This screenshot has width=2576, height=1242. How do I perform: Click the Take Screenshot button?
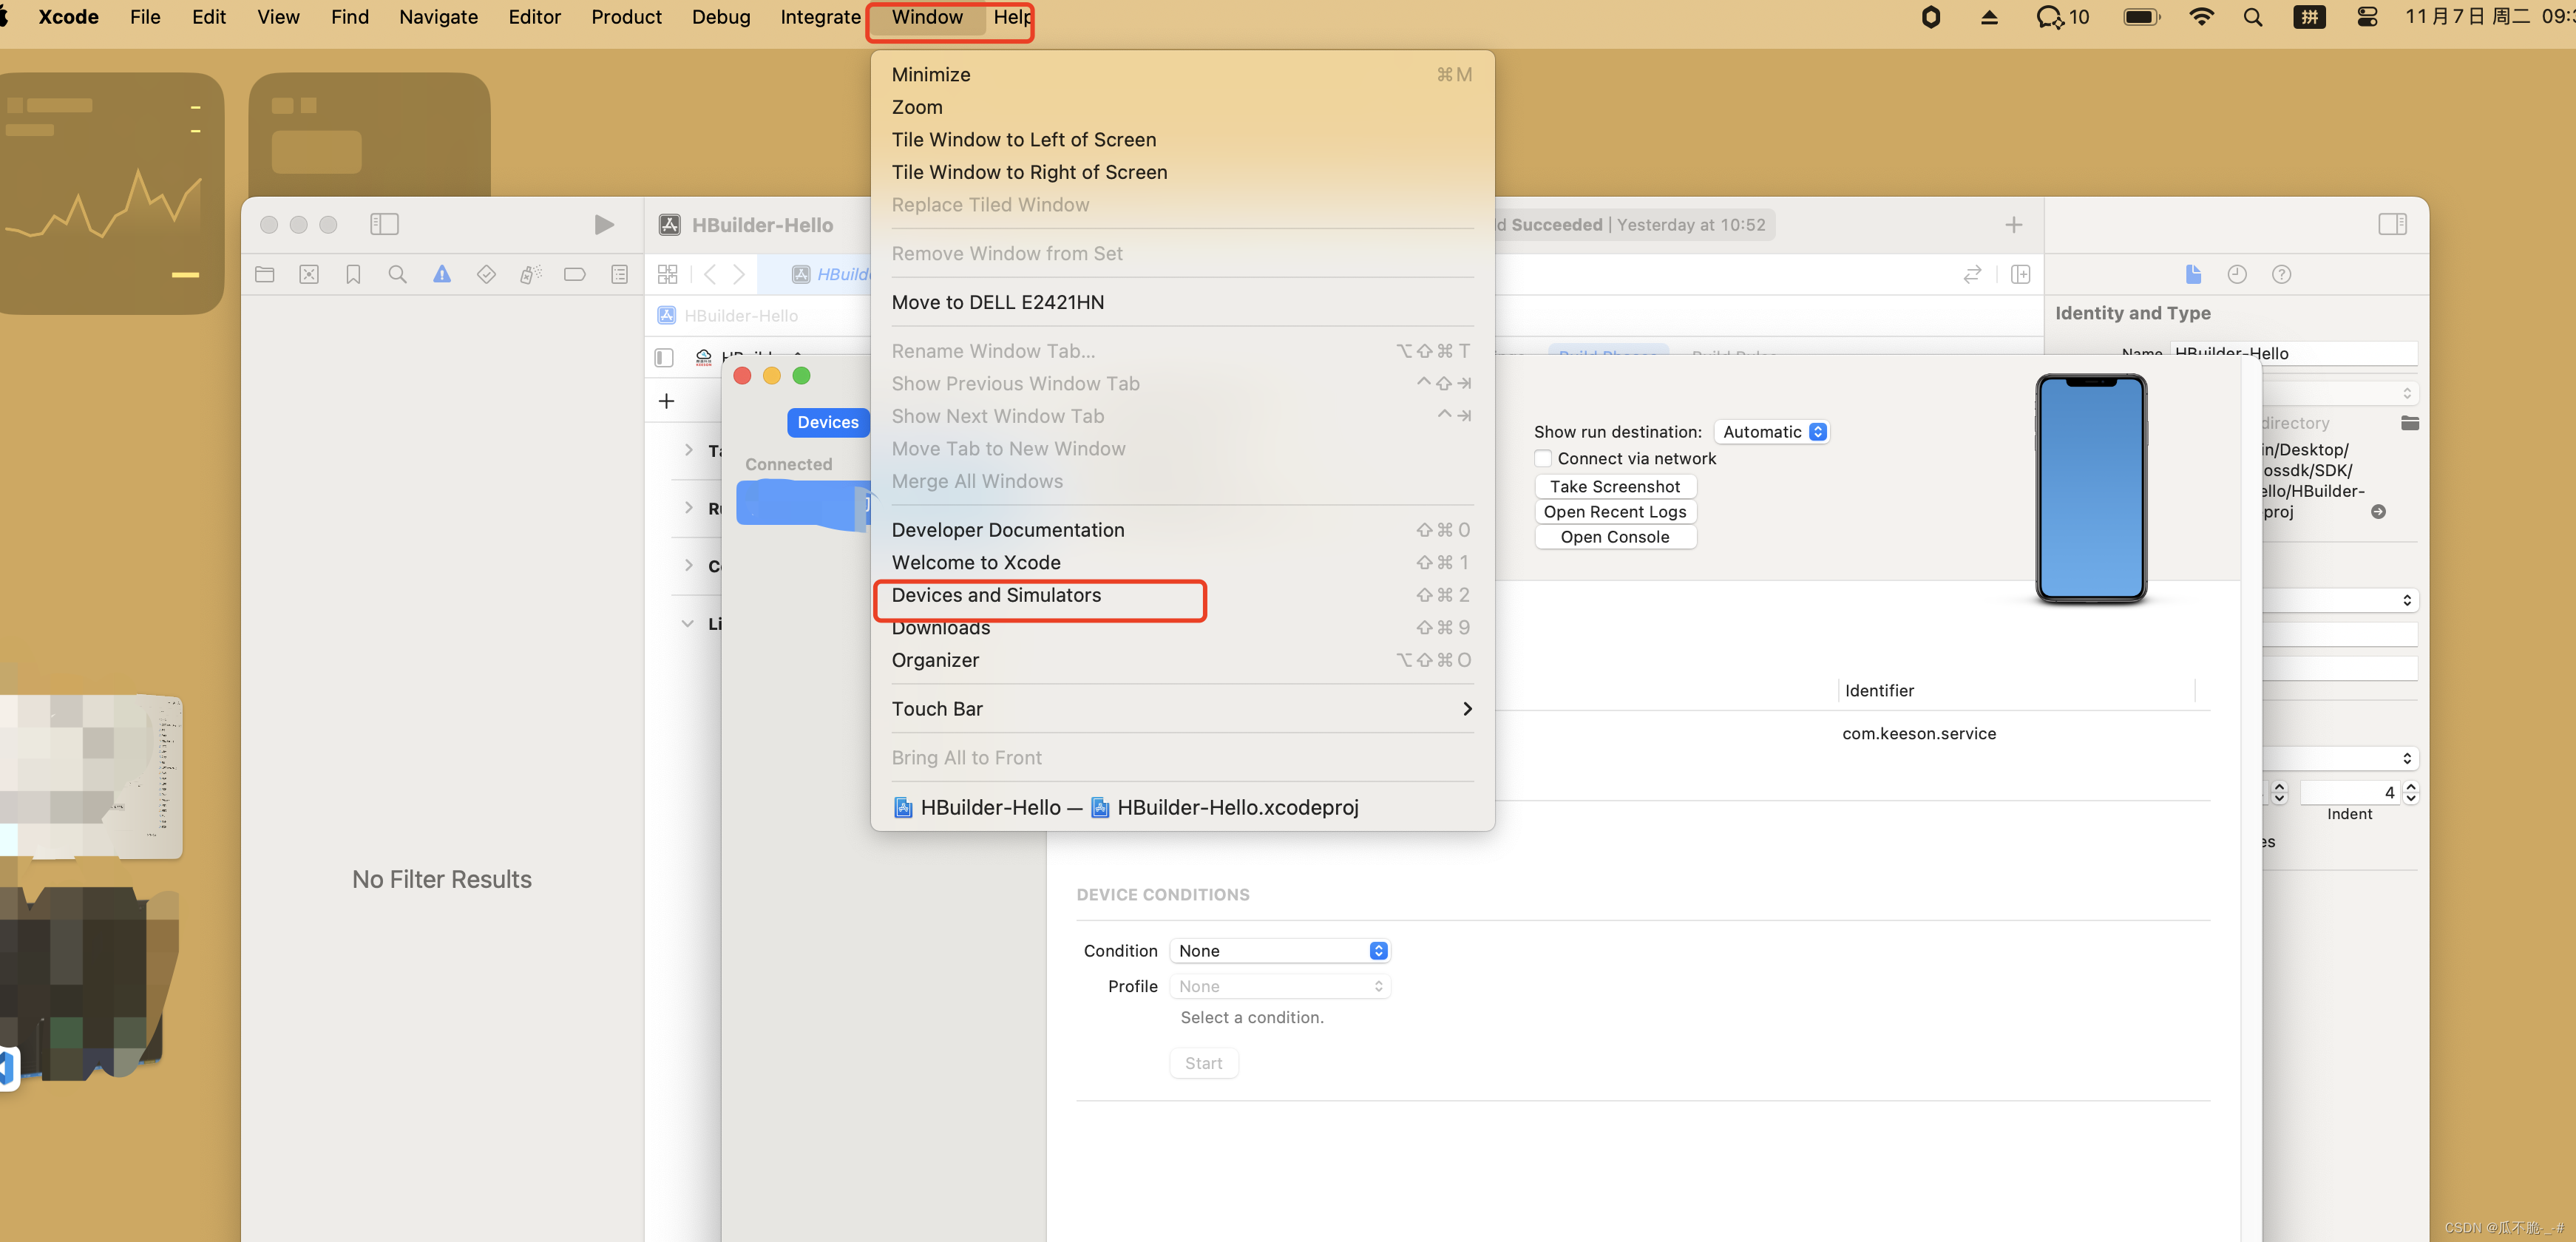tap(1614, 487)
